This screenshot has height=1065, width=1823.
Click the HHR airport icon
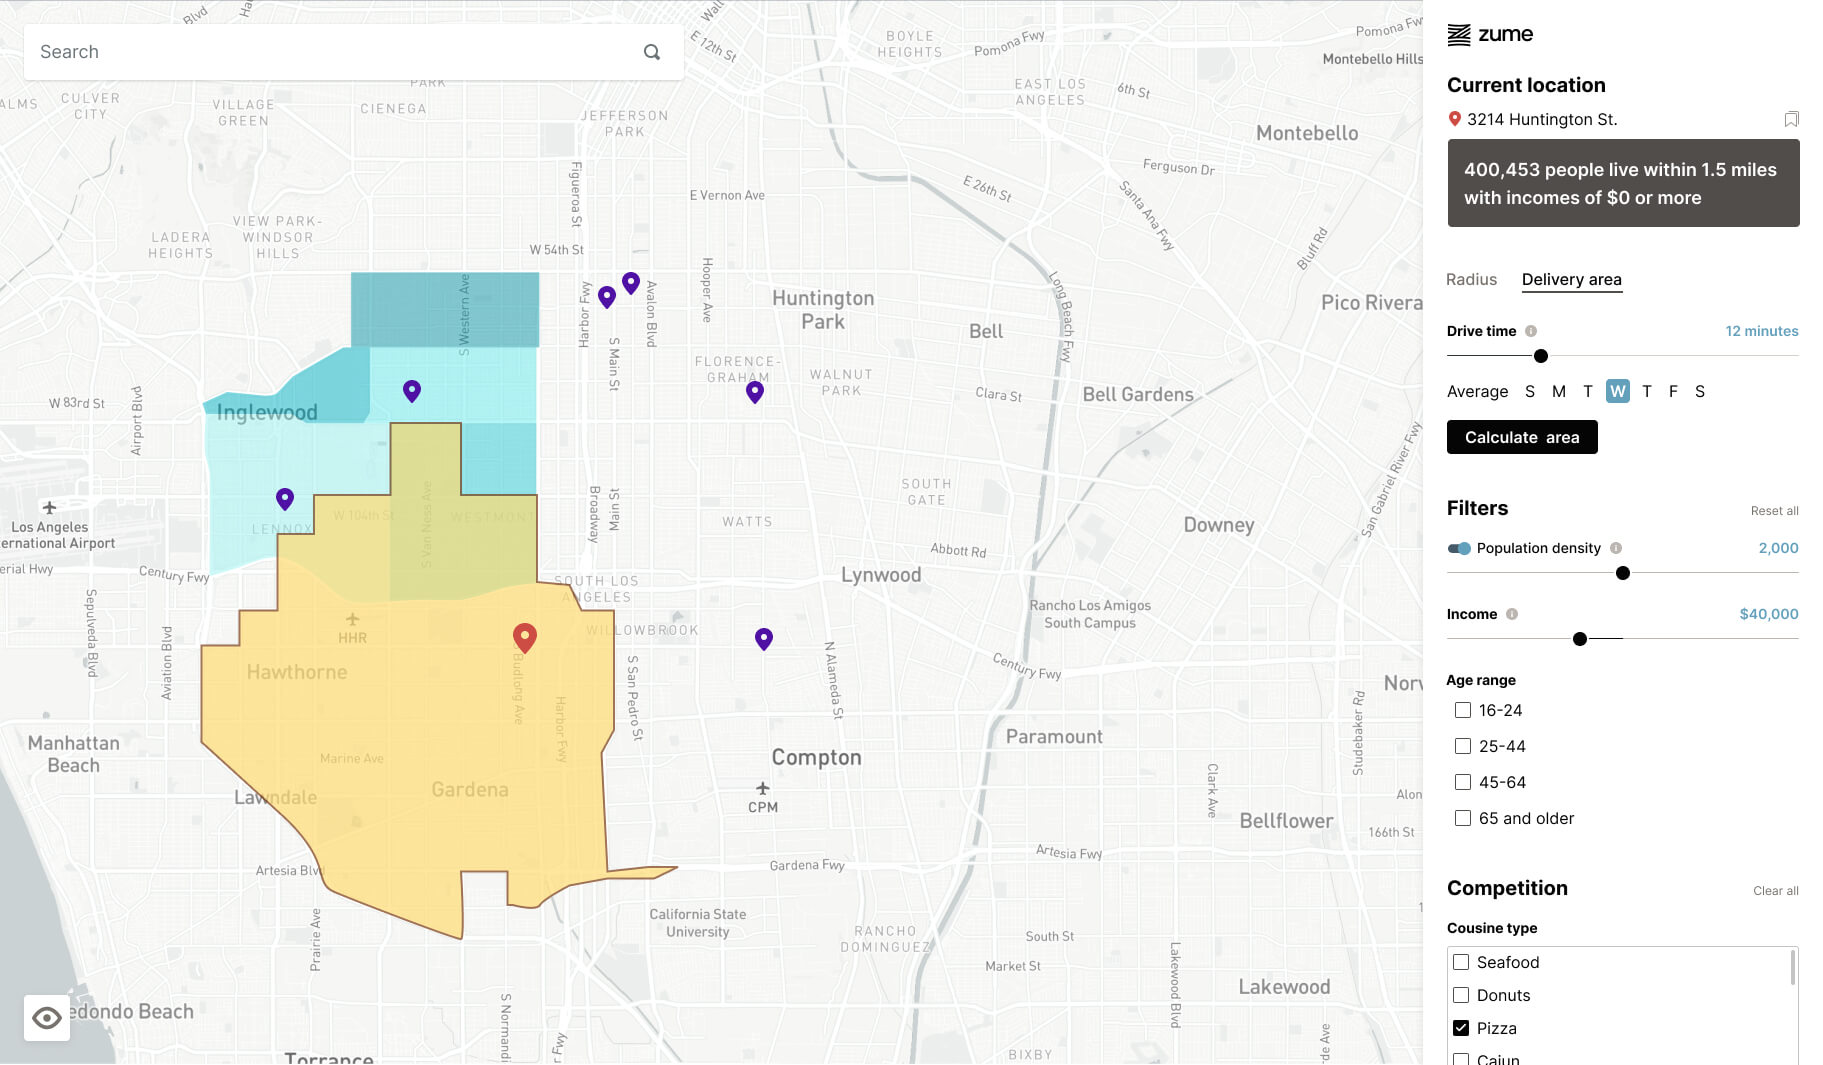click(x=352, y=620)
